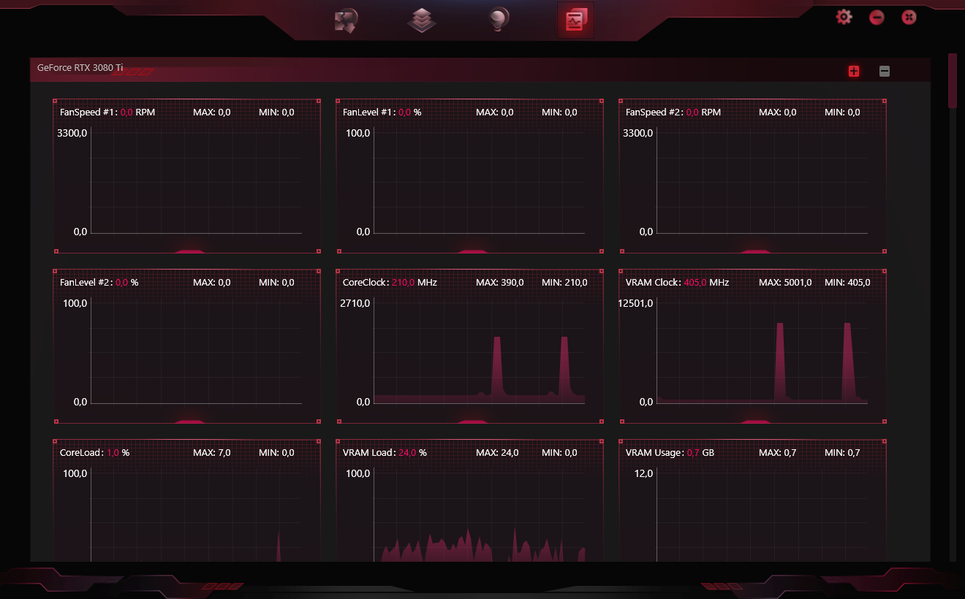The width and height of the screenshot is (965, 599).
Task: Open the first tab with arrows icon
Action: pyautogui.click(x=346, y=20)
